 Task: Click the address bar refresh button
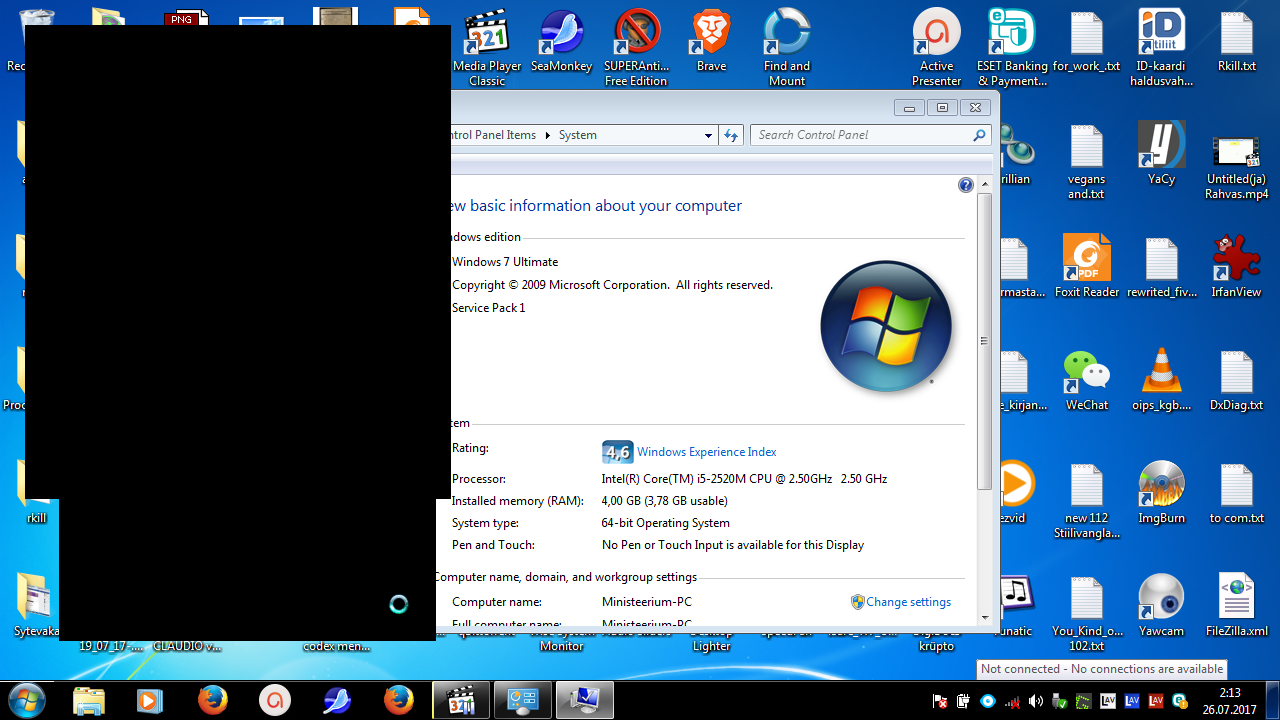731,135
